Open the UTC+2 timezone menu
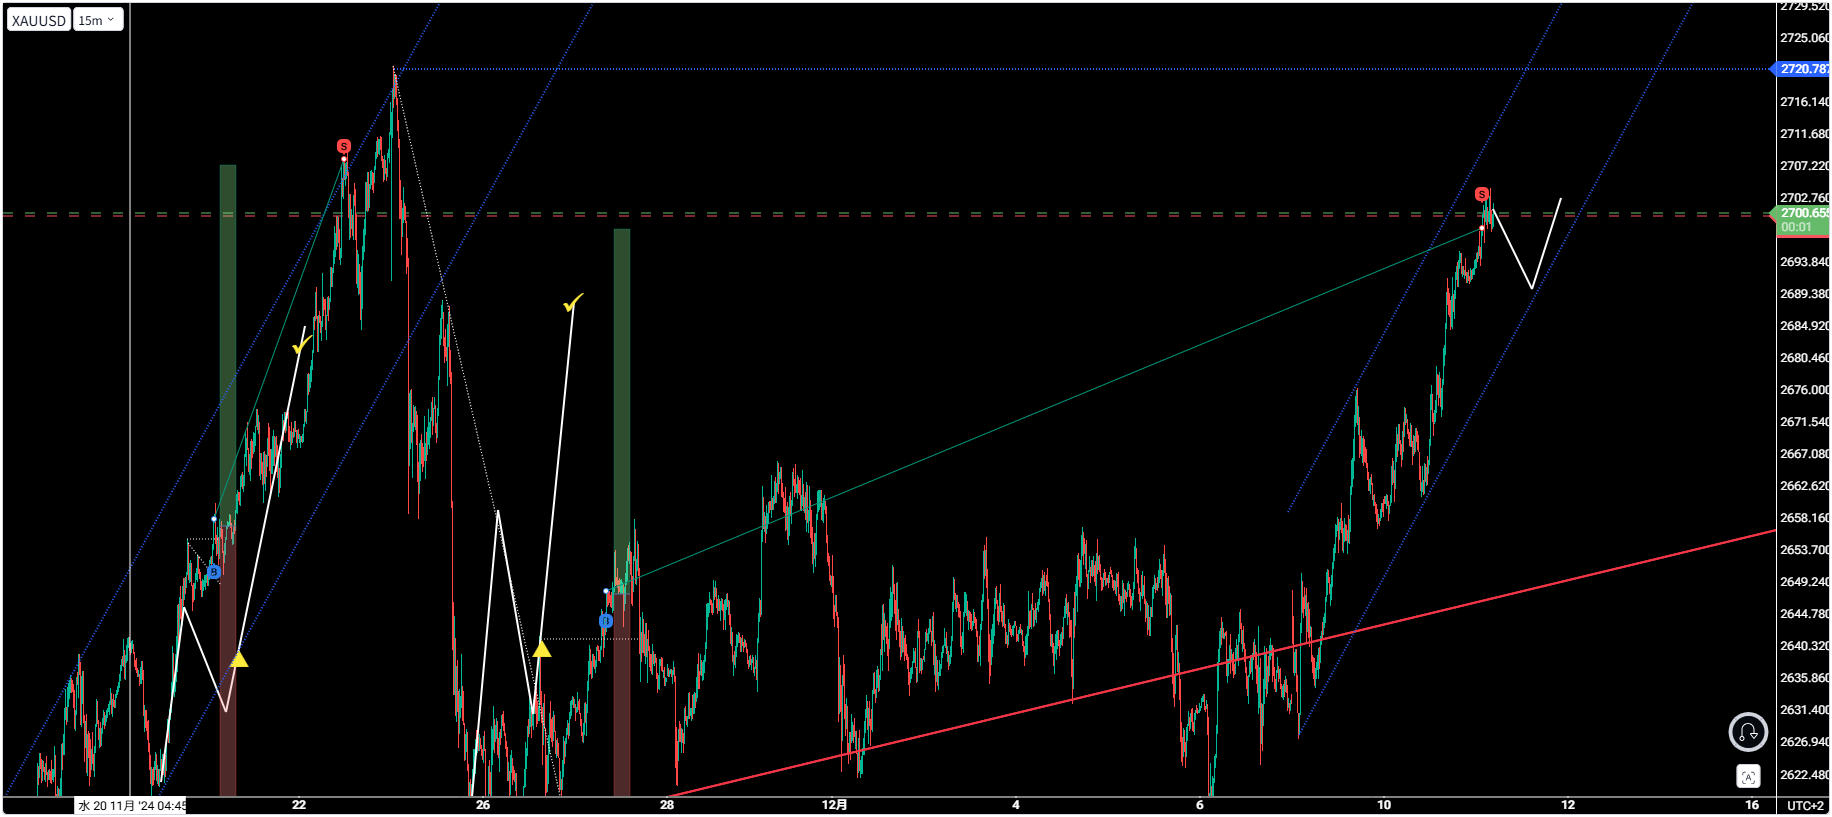1832x817 pixels. point(1805,805)
